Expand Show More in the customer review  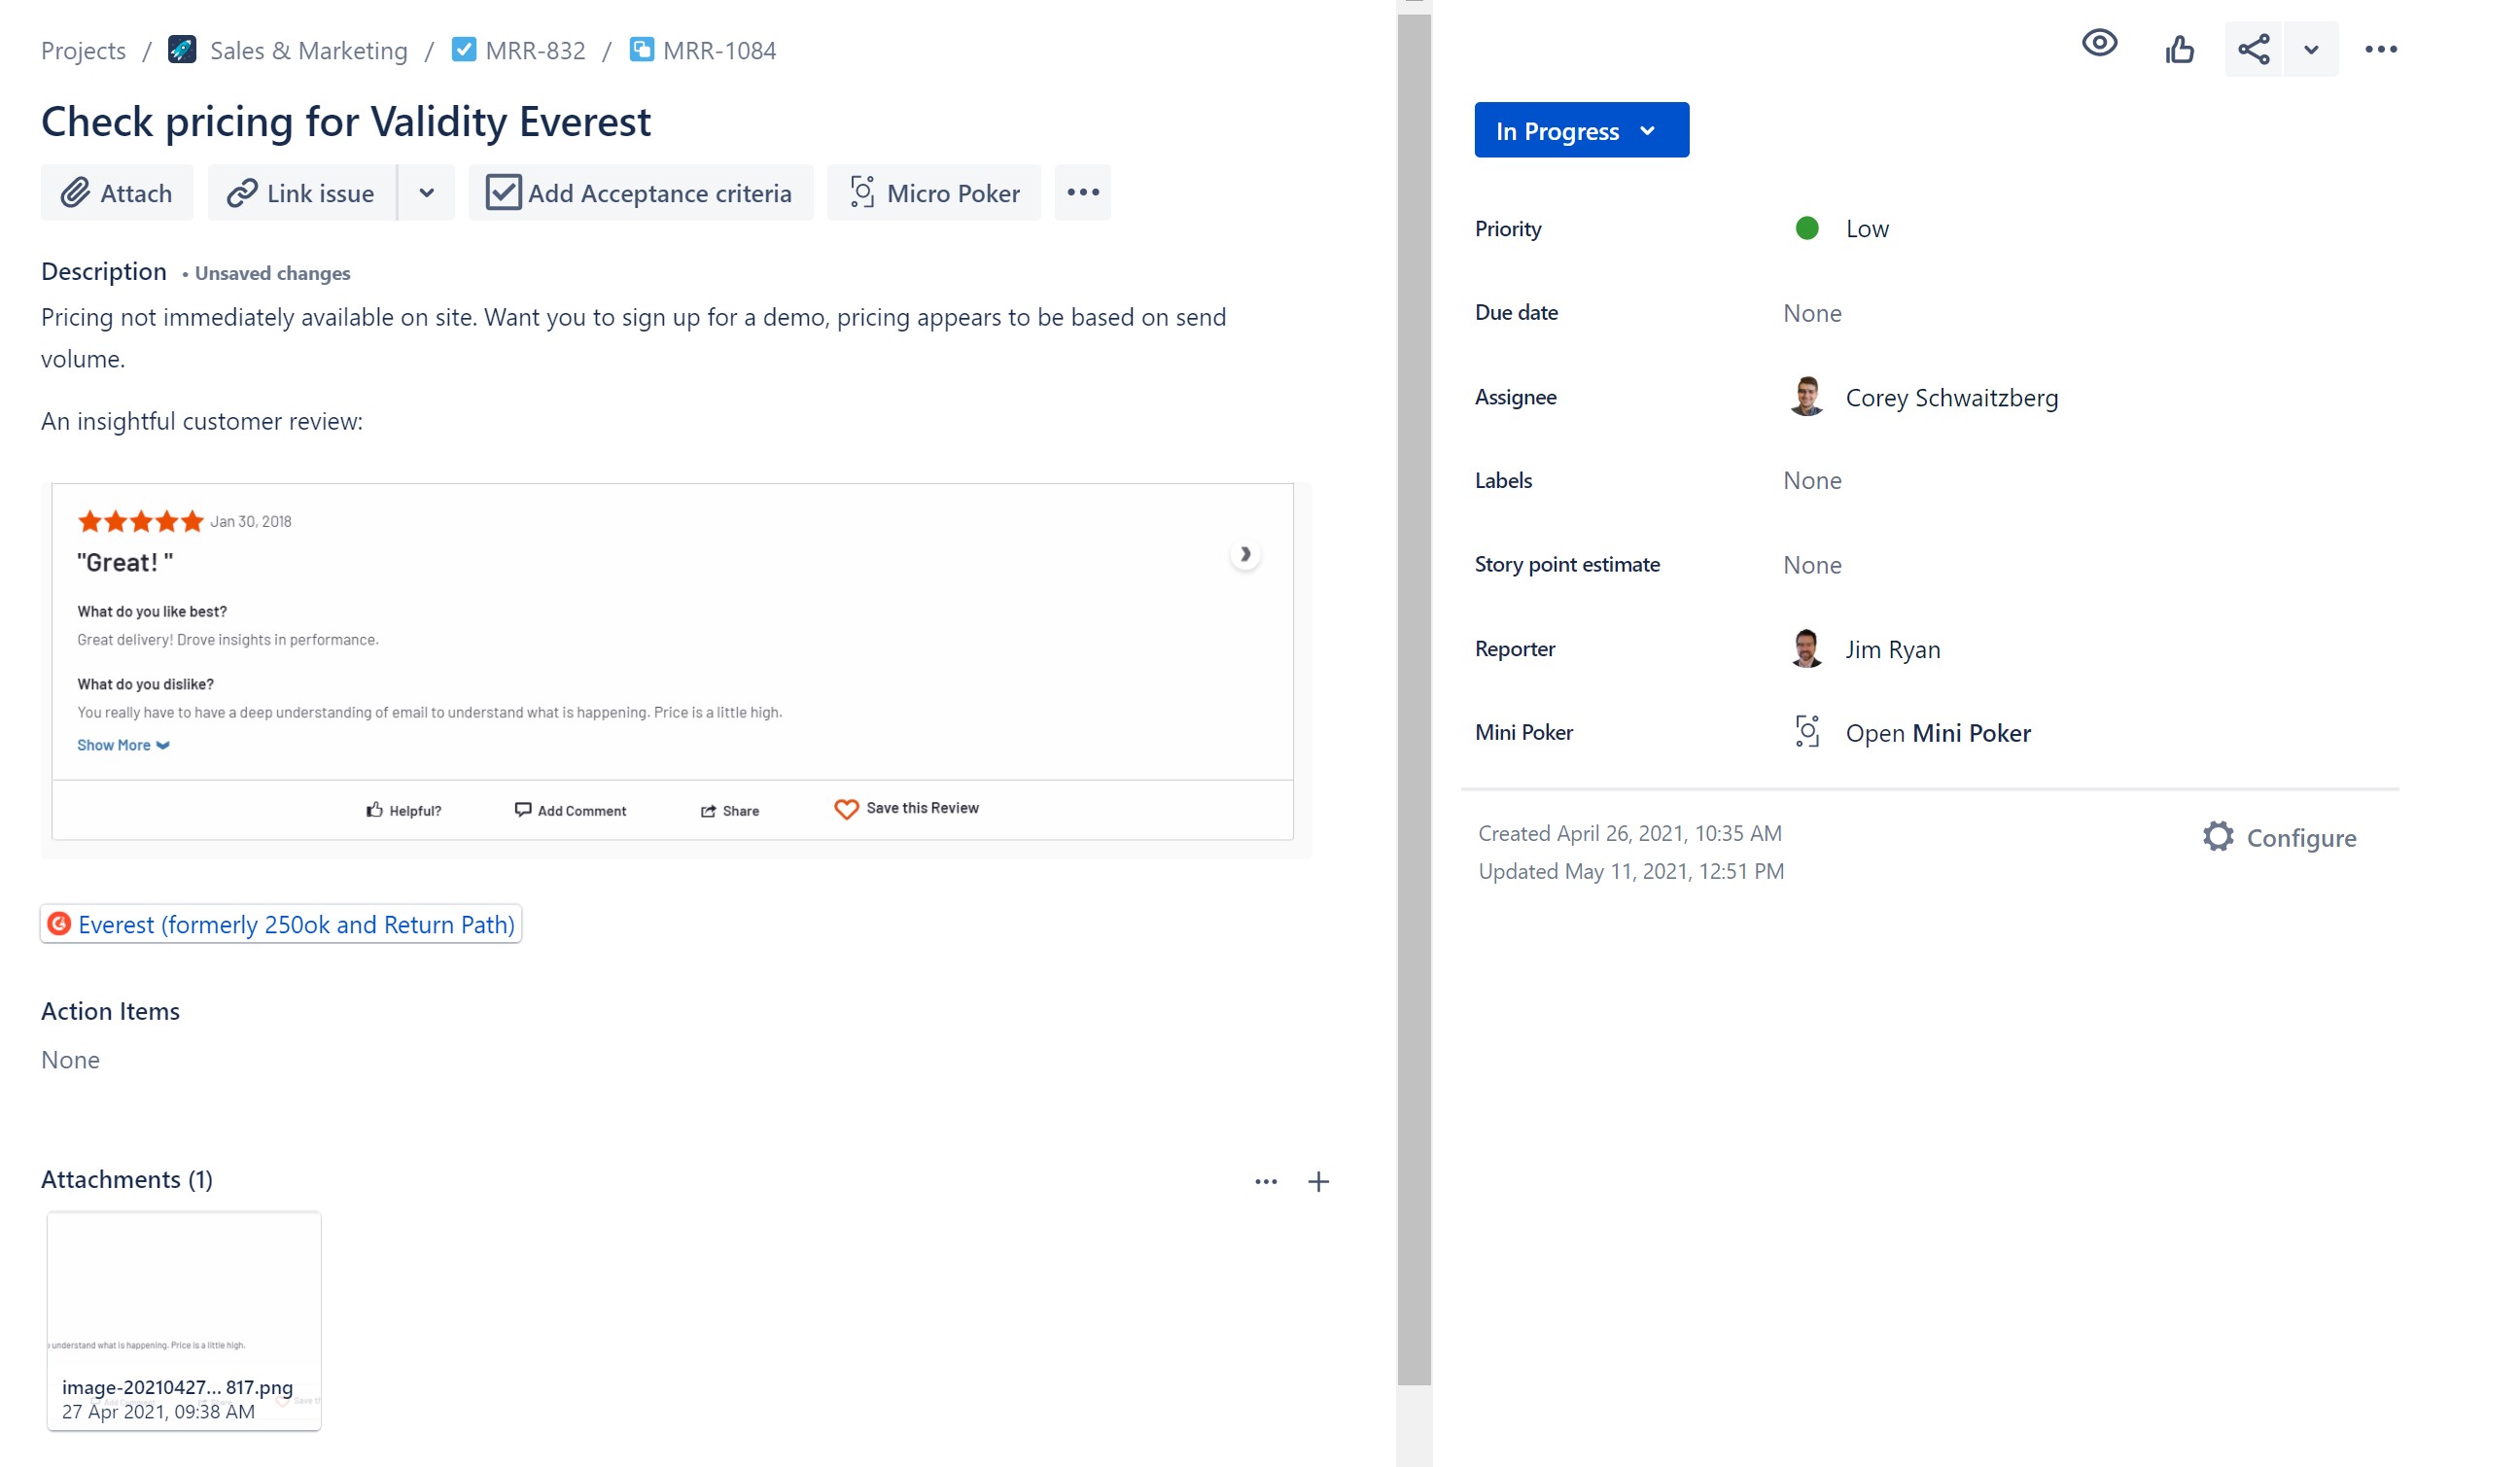[123, 744]
